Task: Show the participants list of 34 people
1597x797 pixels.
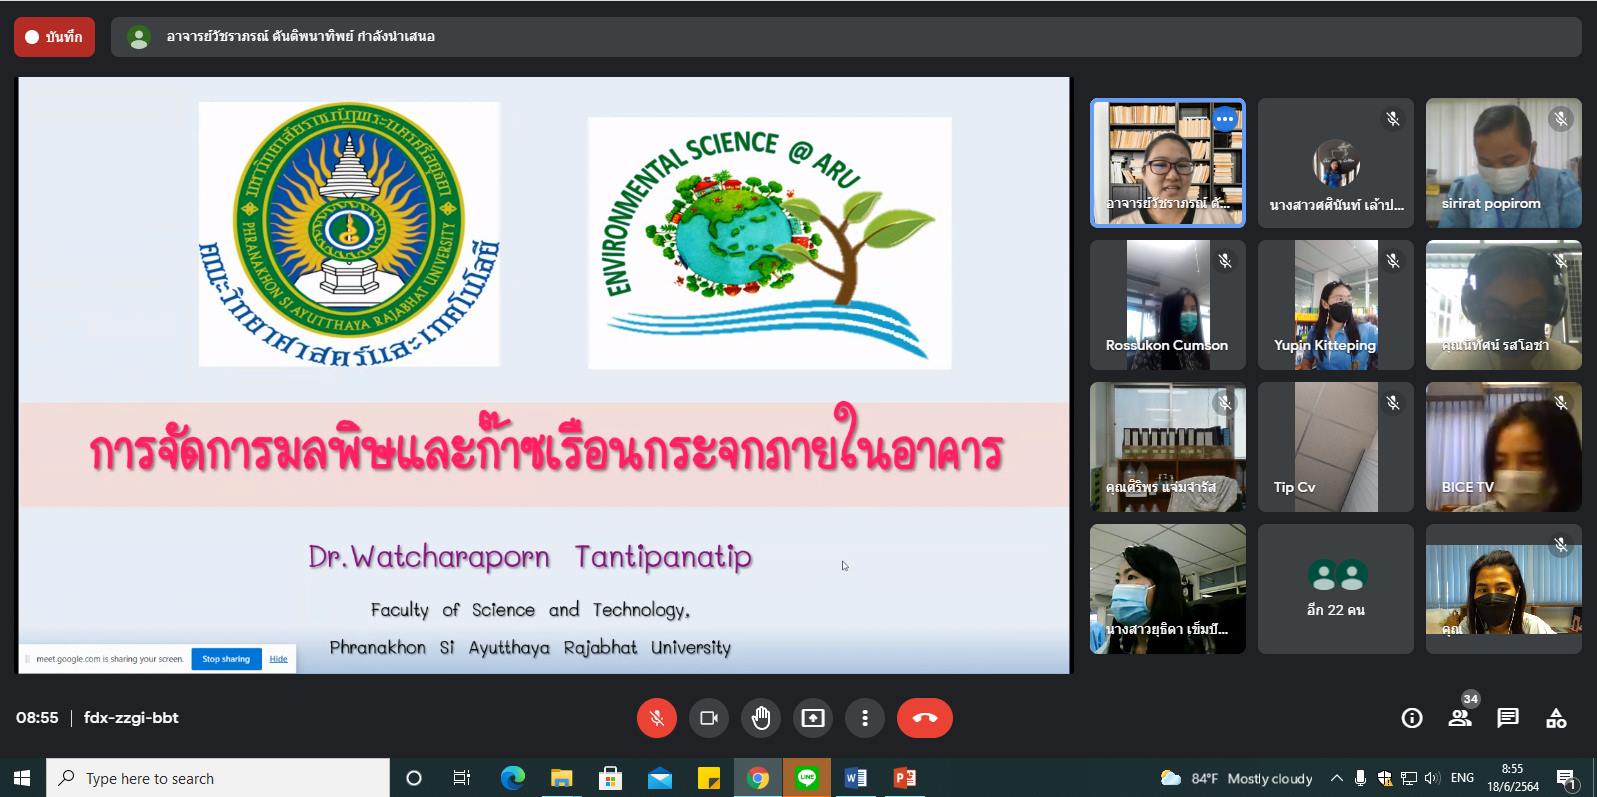Action: pos(1460,718)
